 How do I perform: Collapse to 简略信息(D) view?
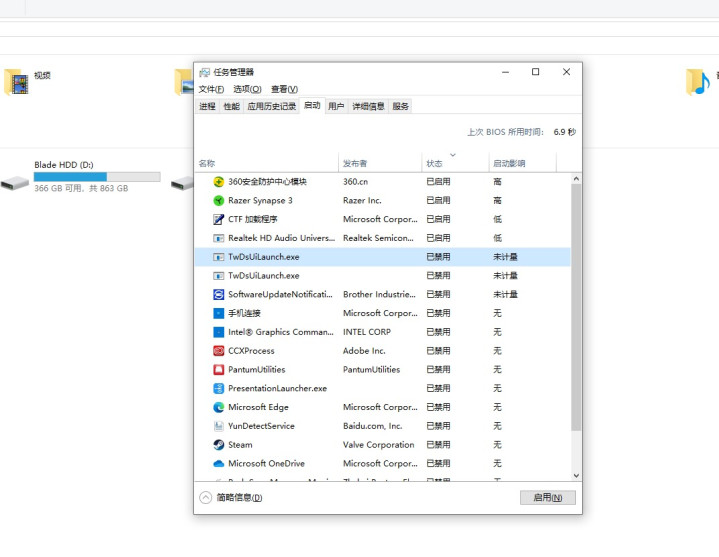tap(231, 497)
